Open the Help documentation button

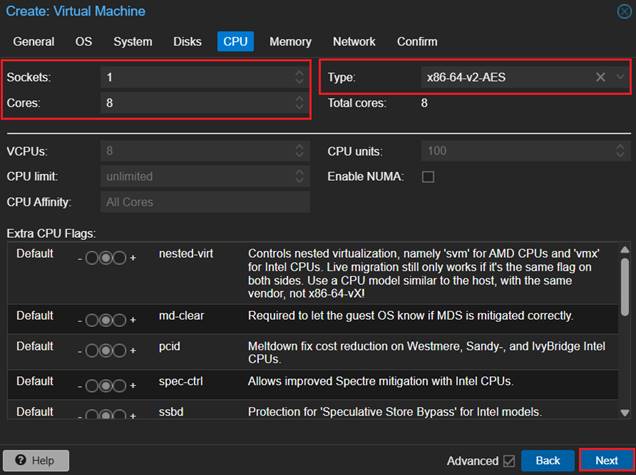(35, 460)
